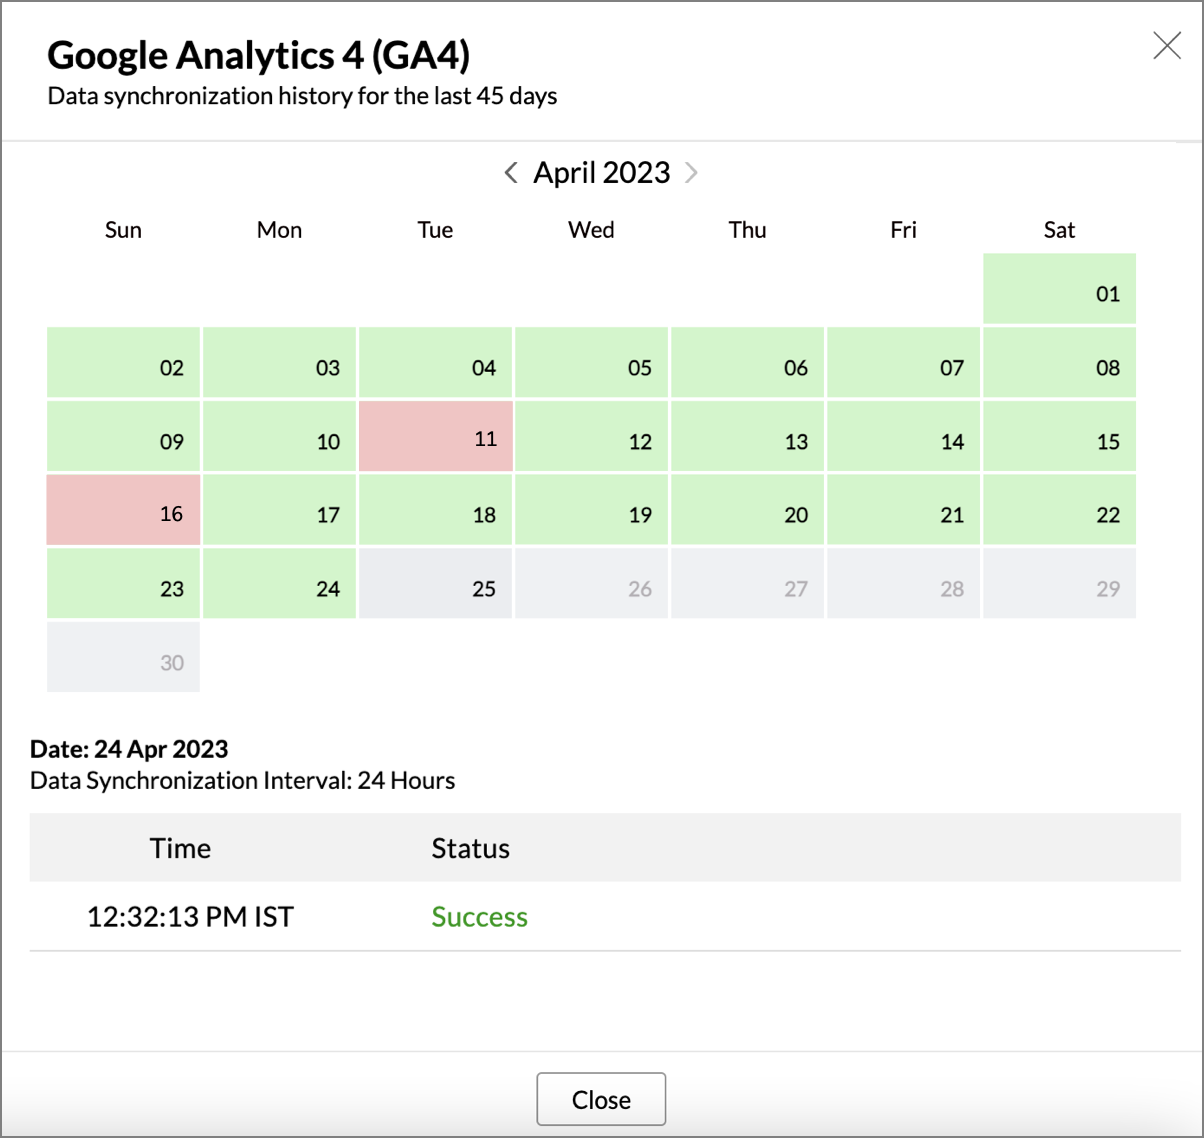The width and height of the screenshot is (1204, 1138).
Task: Select the red-highlighted April 16 cell
Action: (124, 510)
